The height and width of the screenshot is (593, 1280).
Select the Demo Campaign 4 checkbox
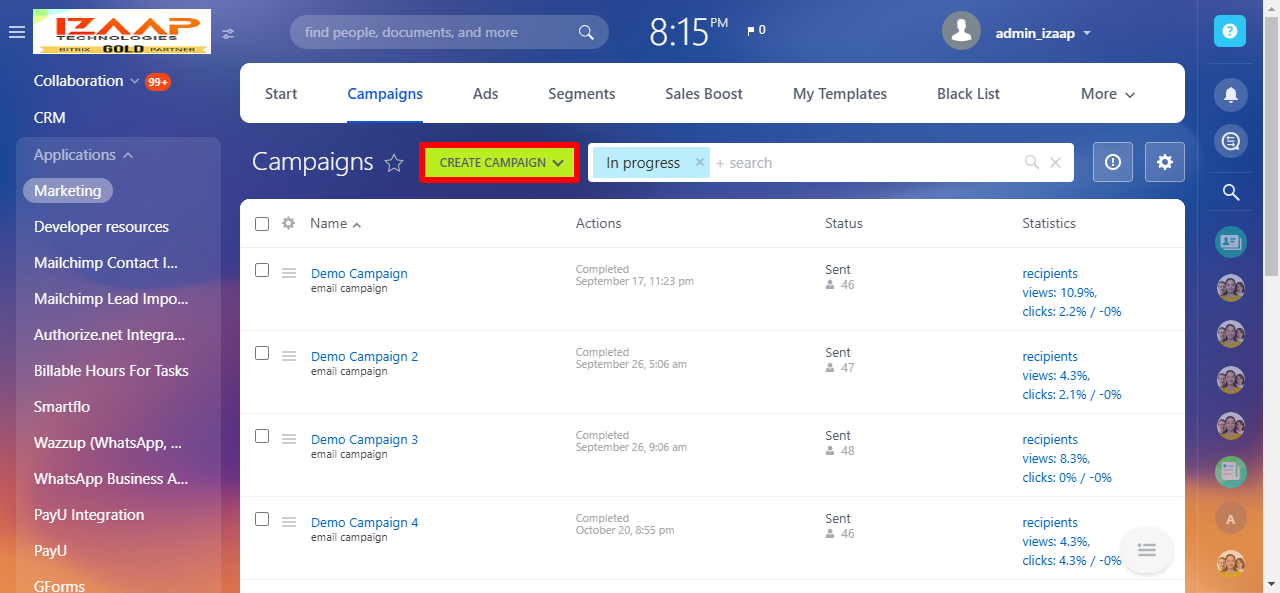tap(262, 519)
